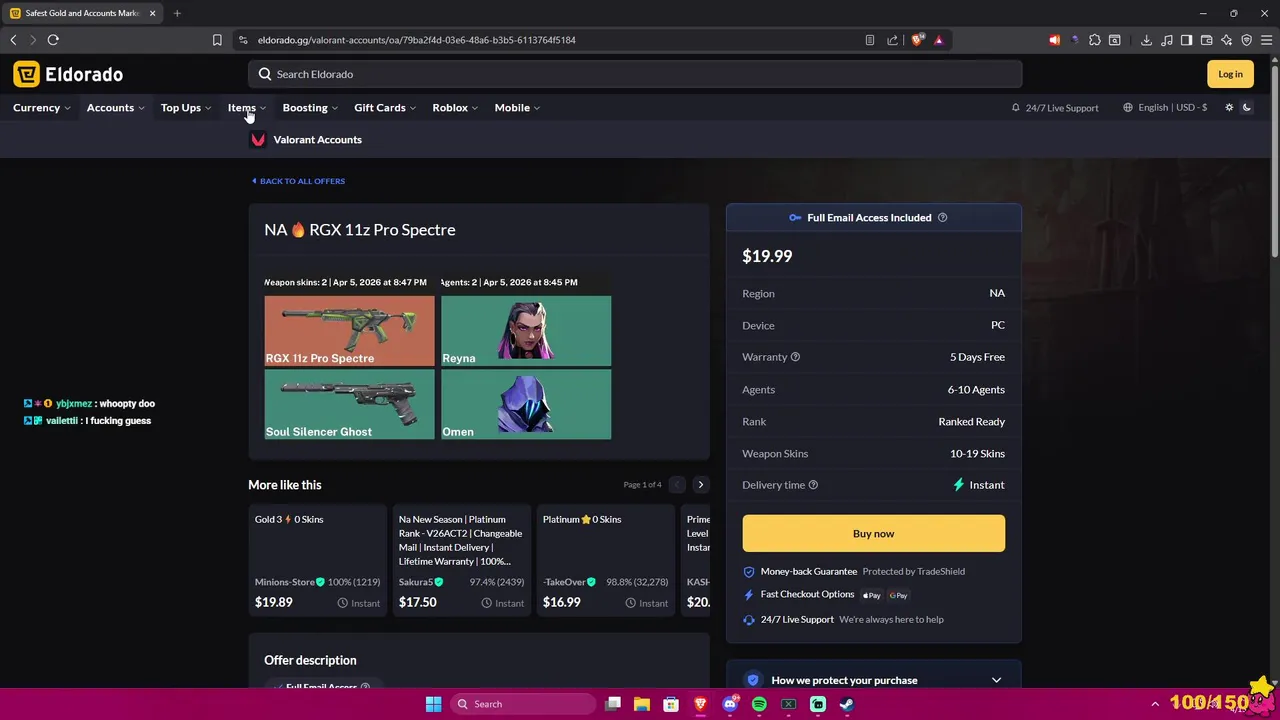This screenshot has height=720, width=1280.
Task: Expand the Mobile menu
Action: point(517,107)
